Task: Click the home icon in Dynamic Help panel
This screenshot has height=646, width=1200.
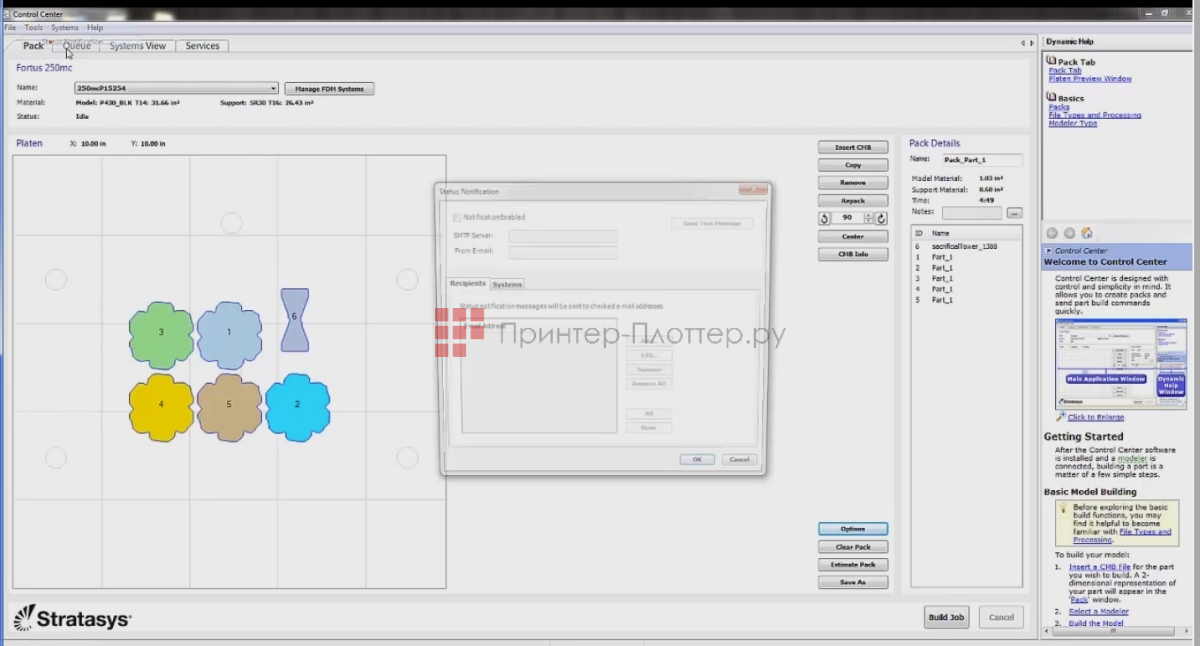Action: [x=1086, y=232]
